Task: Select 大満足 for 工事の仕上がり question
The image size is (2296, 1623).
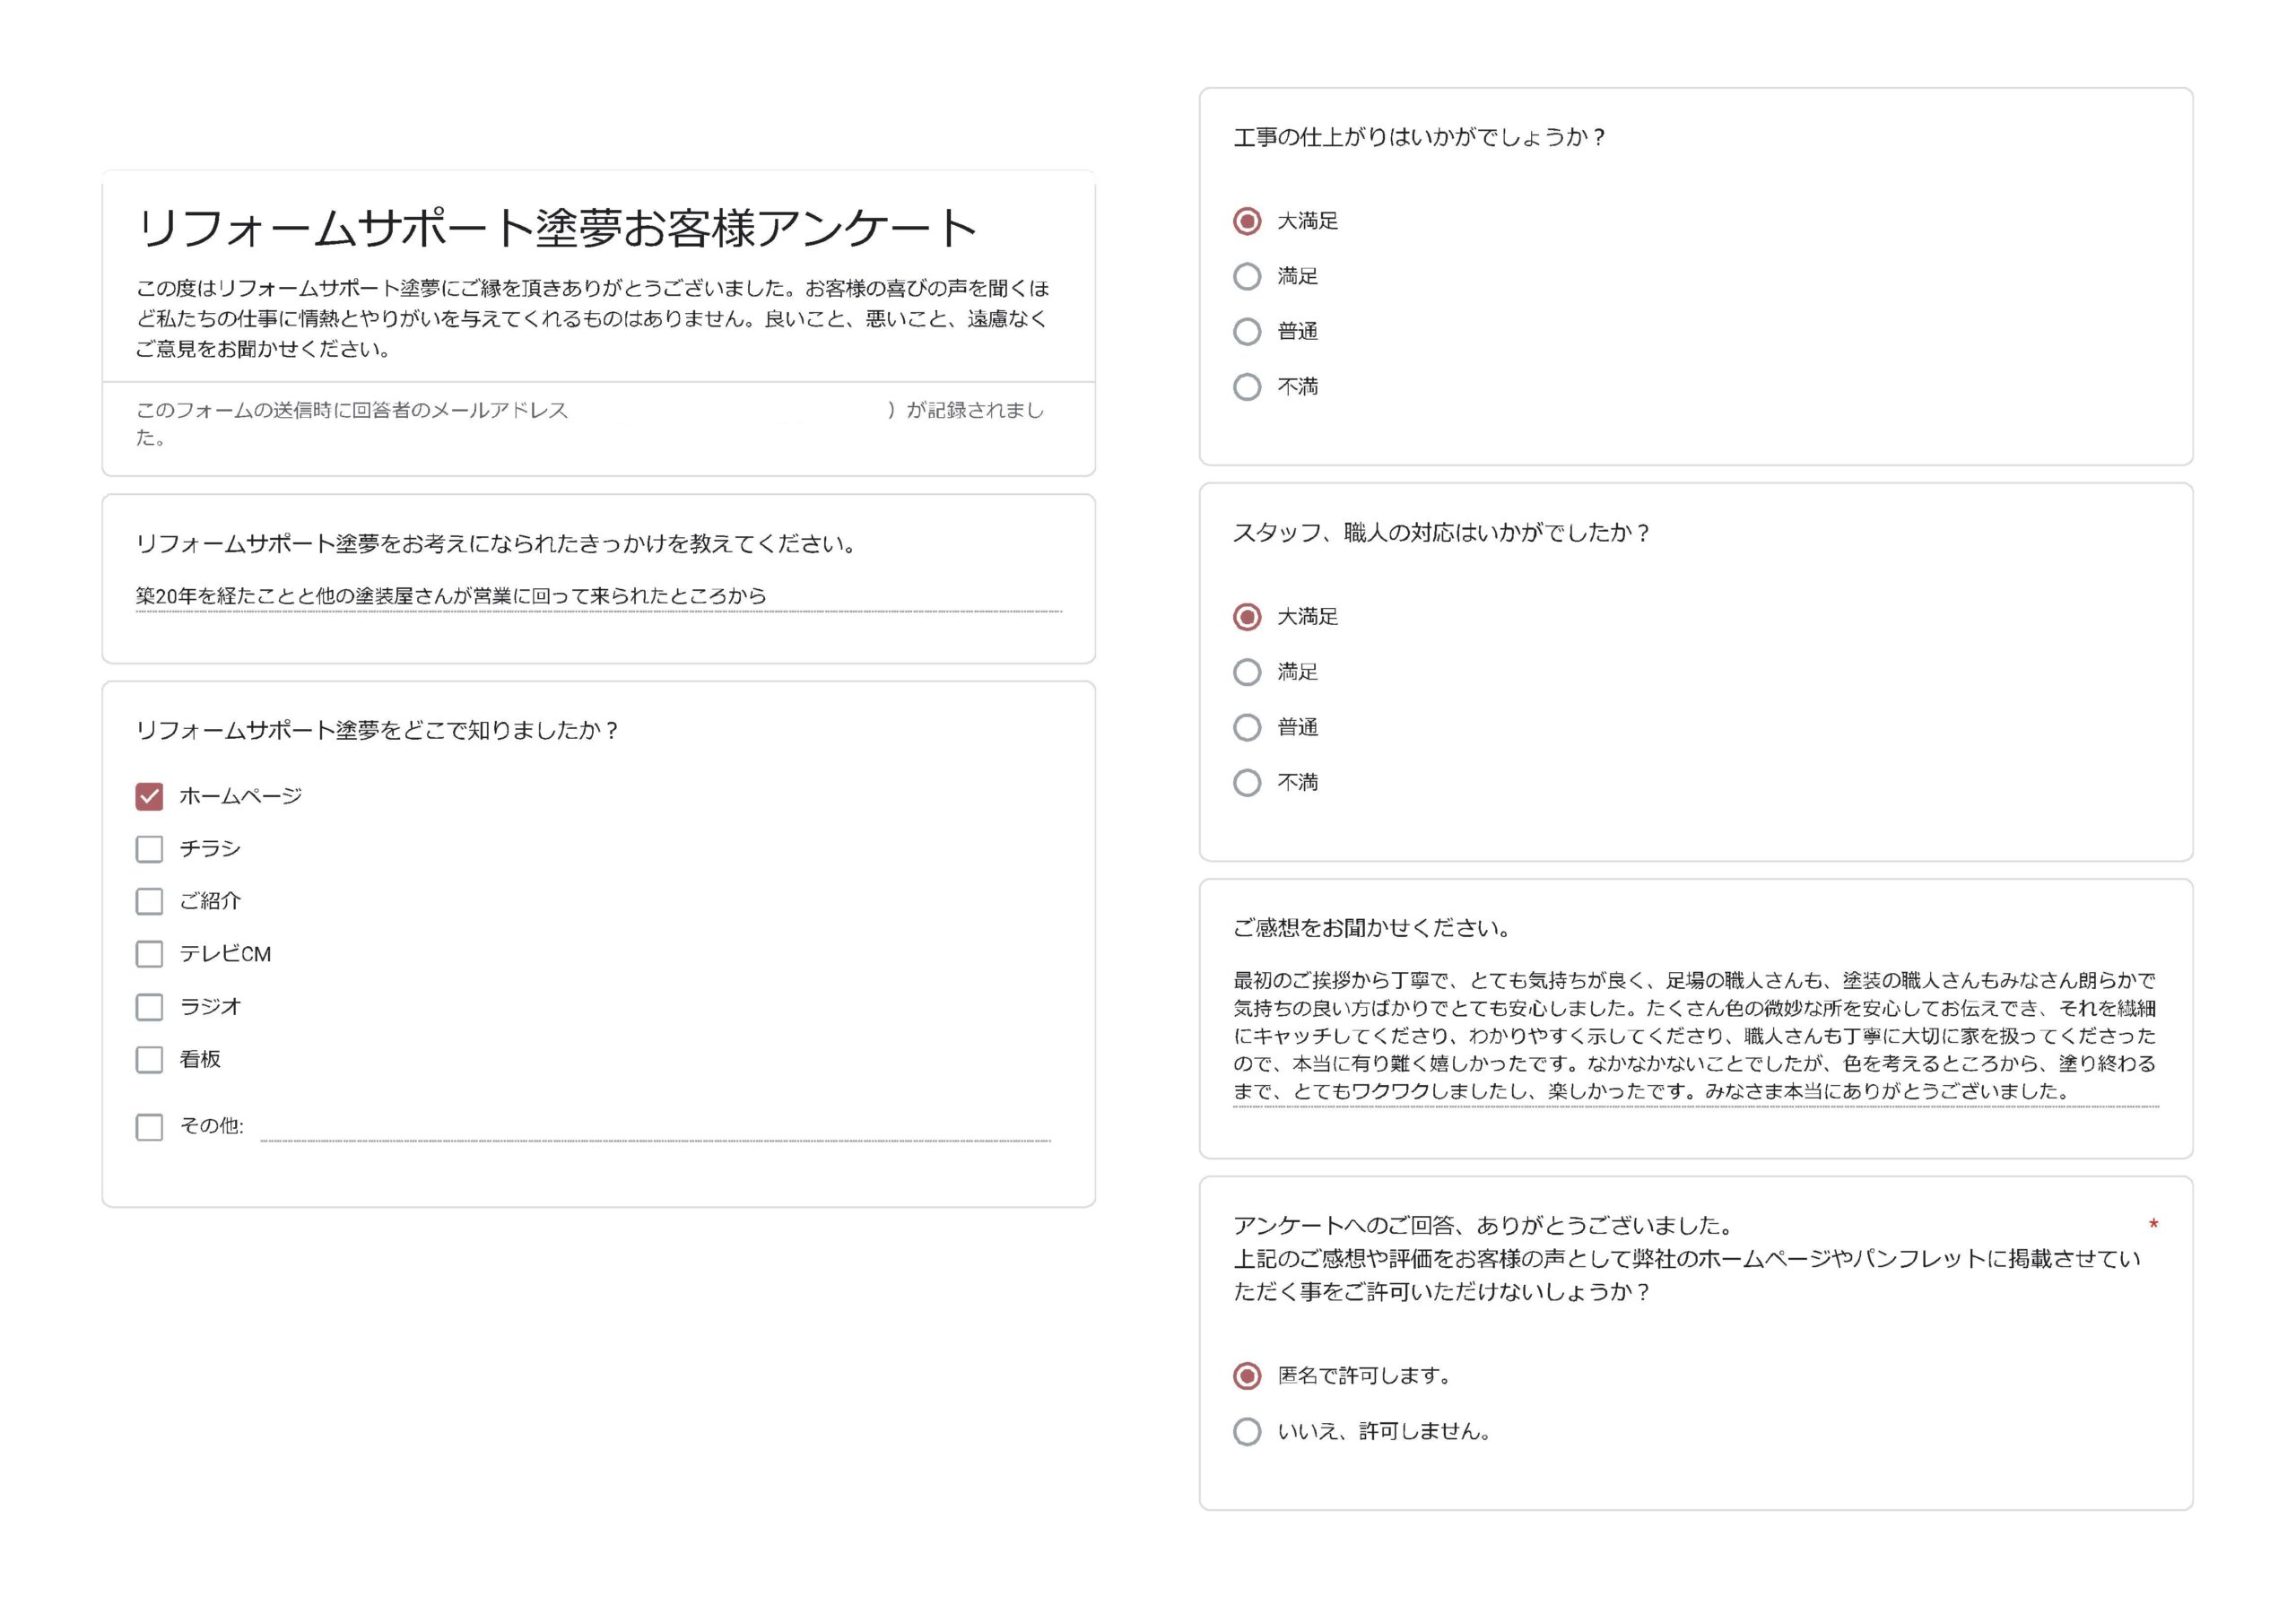Action: coord(1247,221)
